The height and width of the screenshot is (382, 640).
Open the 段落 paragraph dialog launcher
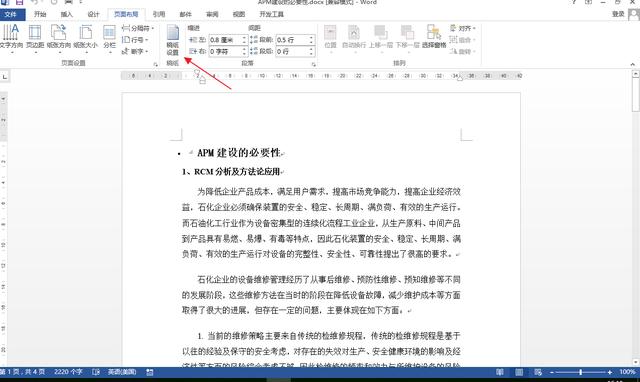click(313, 64)
